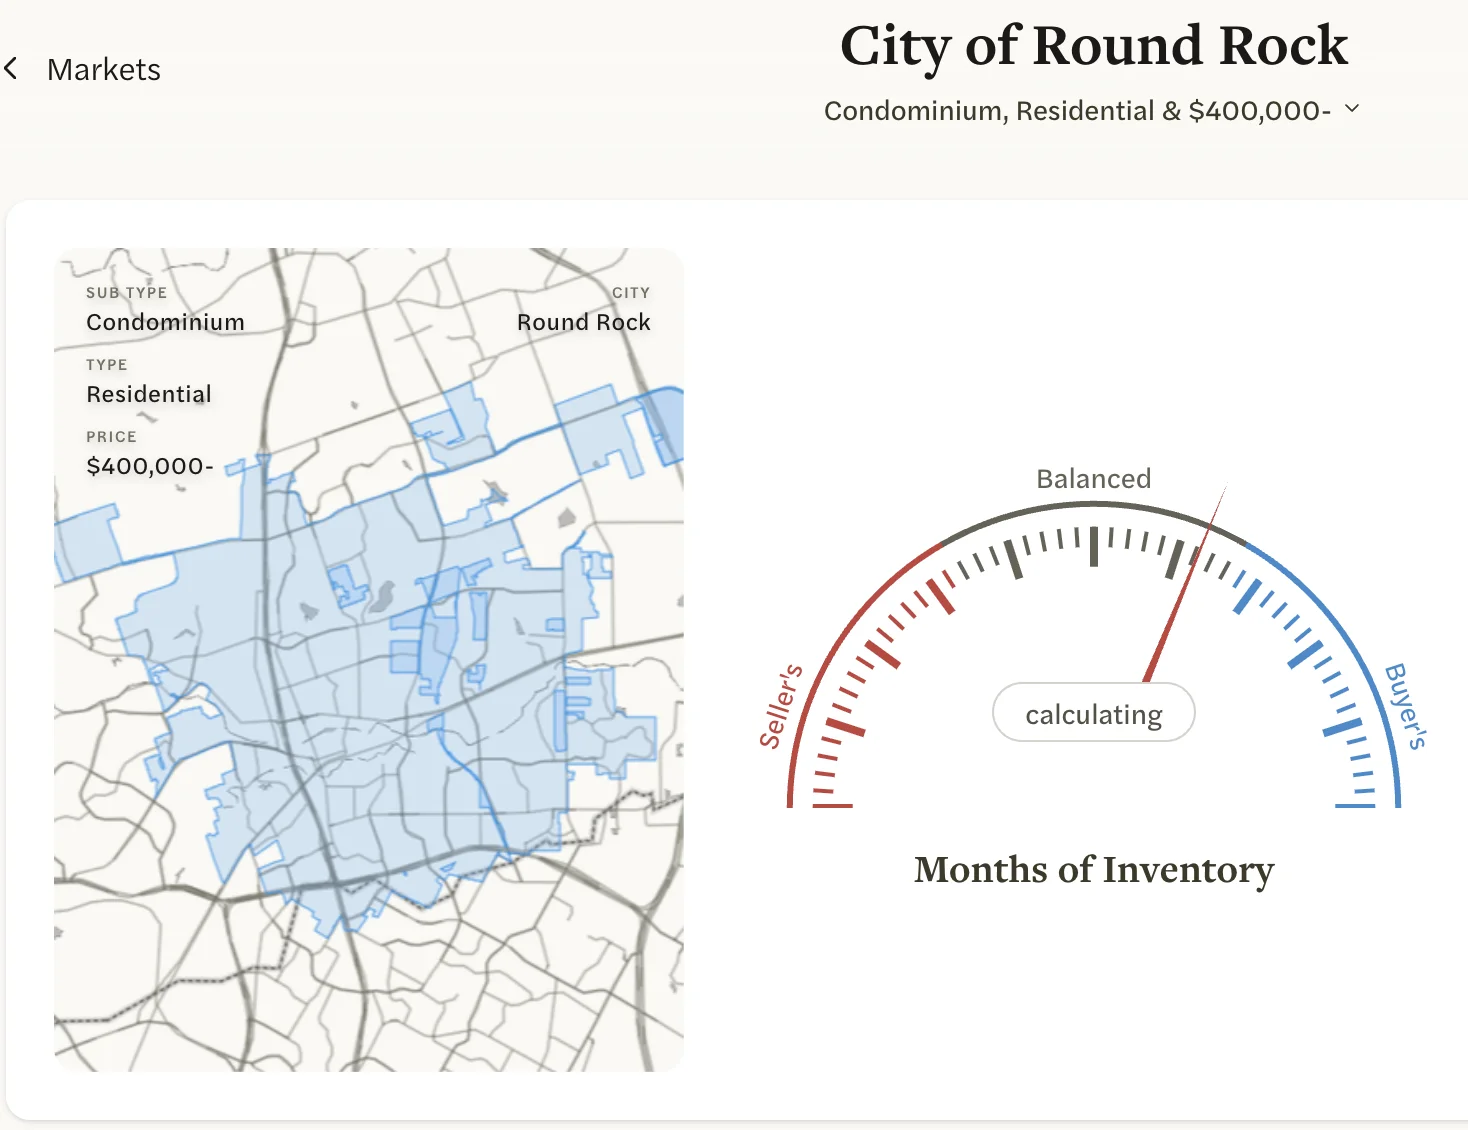Click the Condominium sub type label

click(165, 322)
